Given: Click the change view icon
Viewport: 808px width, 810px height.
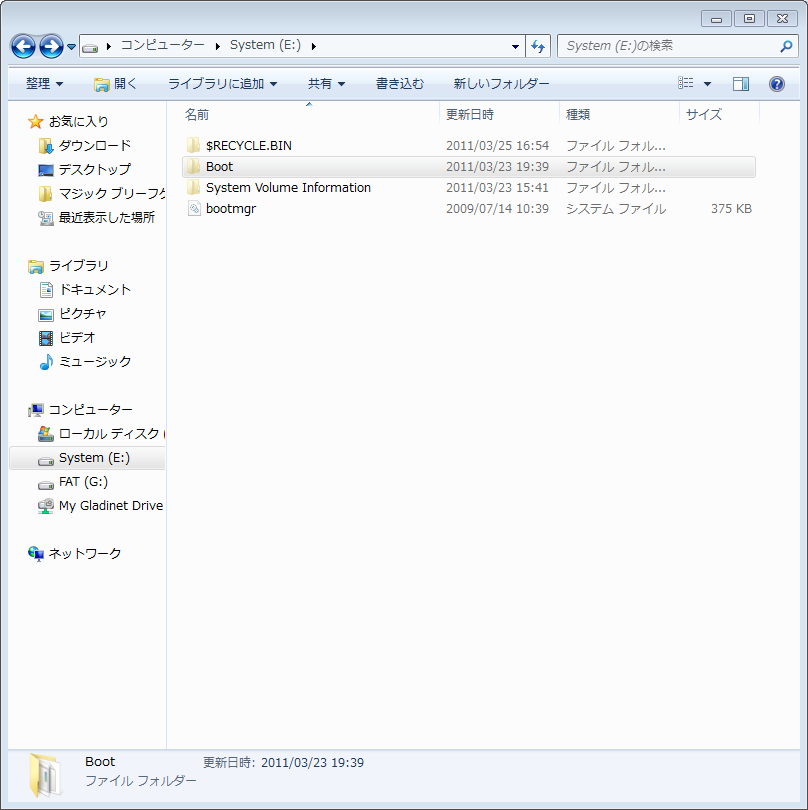Looking at the screenshot, I should (686, 83).
